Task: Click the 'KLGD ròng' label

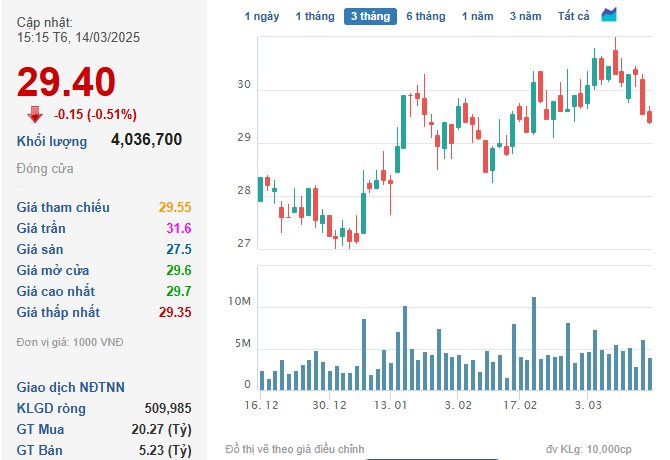Action: (x=51, y=408)
